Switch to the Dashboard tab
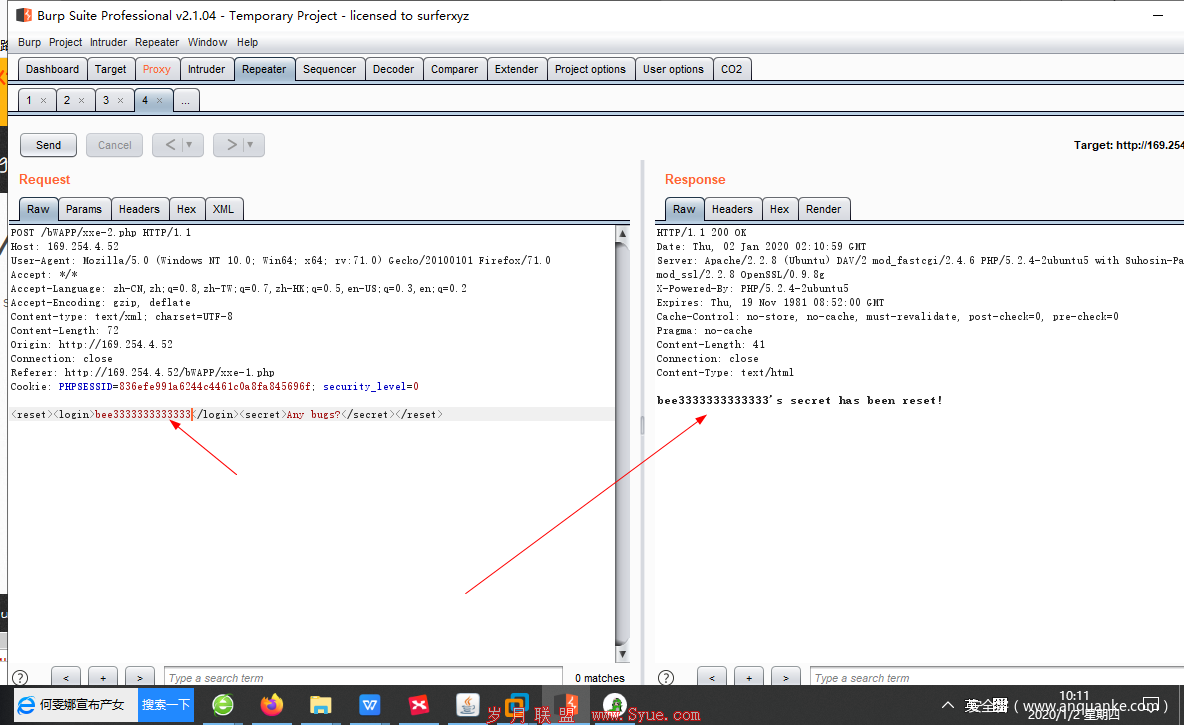 pos(52,69)
